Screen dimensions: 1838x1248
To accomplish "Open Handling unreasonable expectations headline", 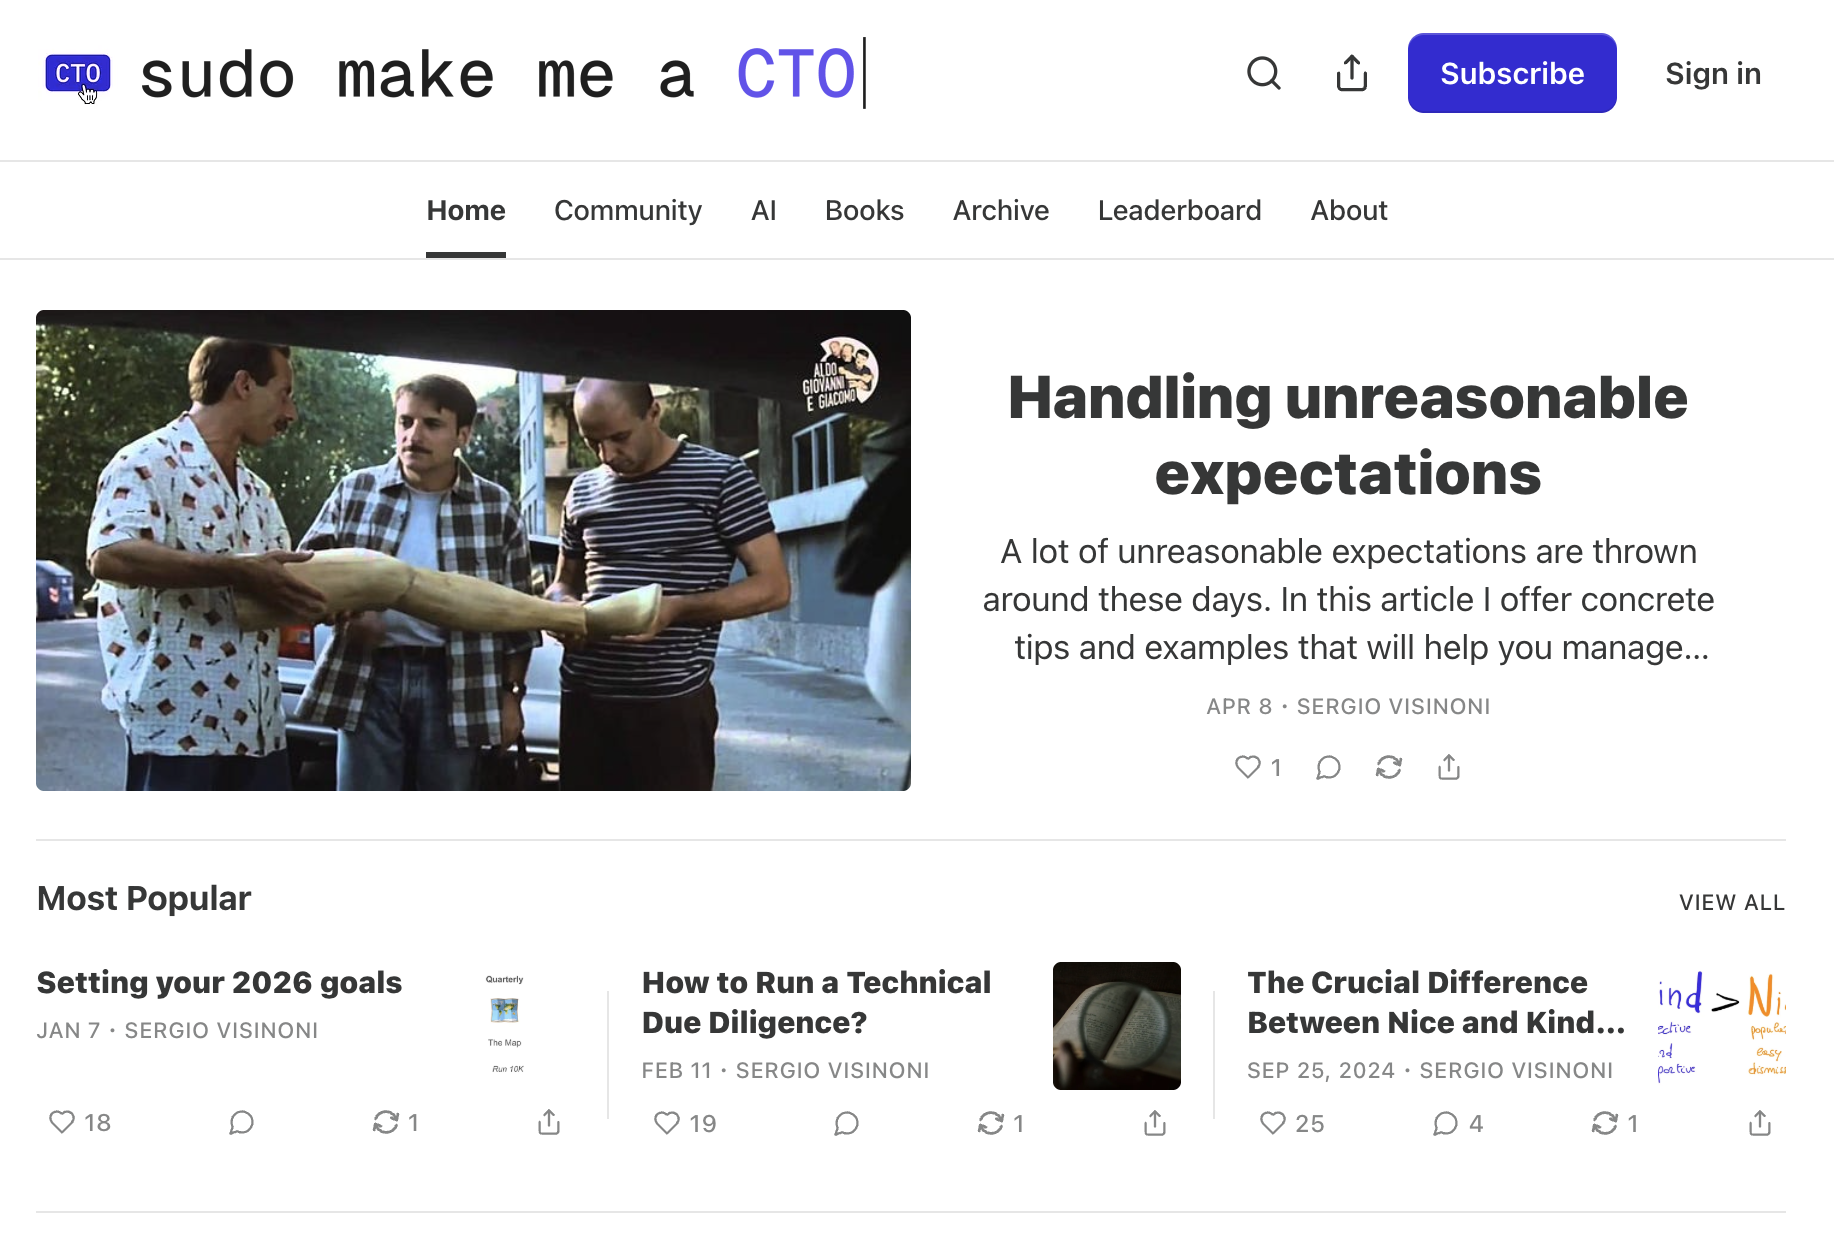I will click(x=1348, y=435).
